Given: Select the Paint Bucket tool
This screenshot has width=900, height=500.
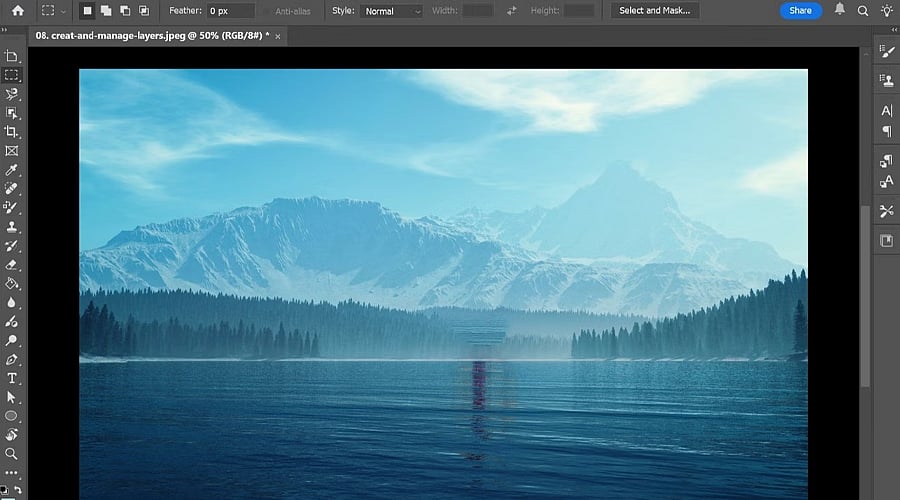Looking at the screenshot, I should tap(11, 284).
